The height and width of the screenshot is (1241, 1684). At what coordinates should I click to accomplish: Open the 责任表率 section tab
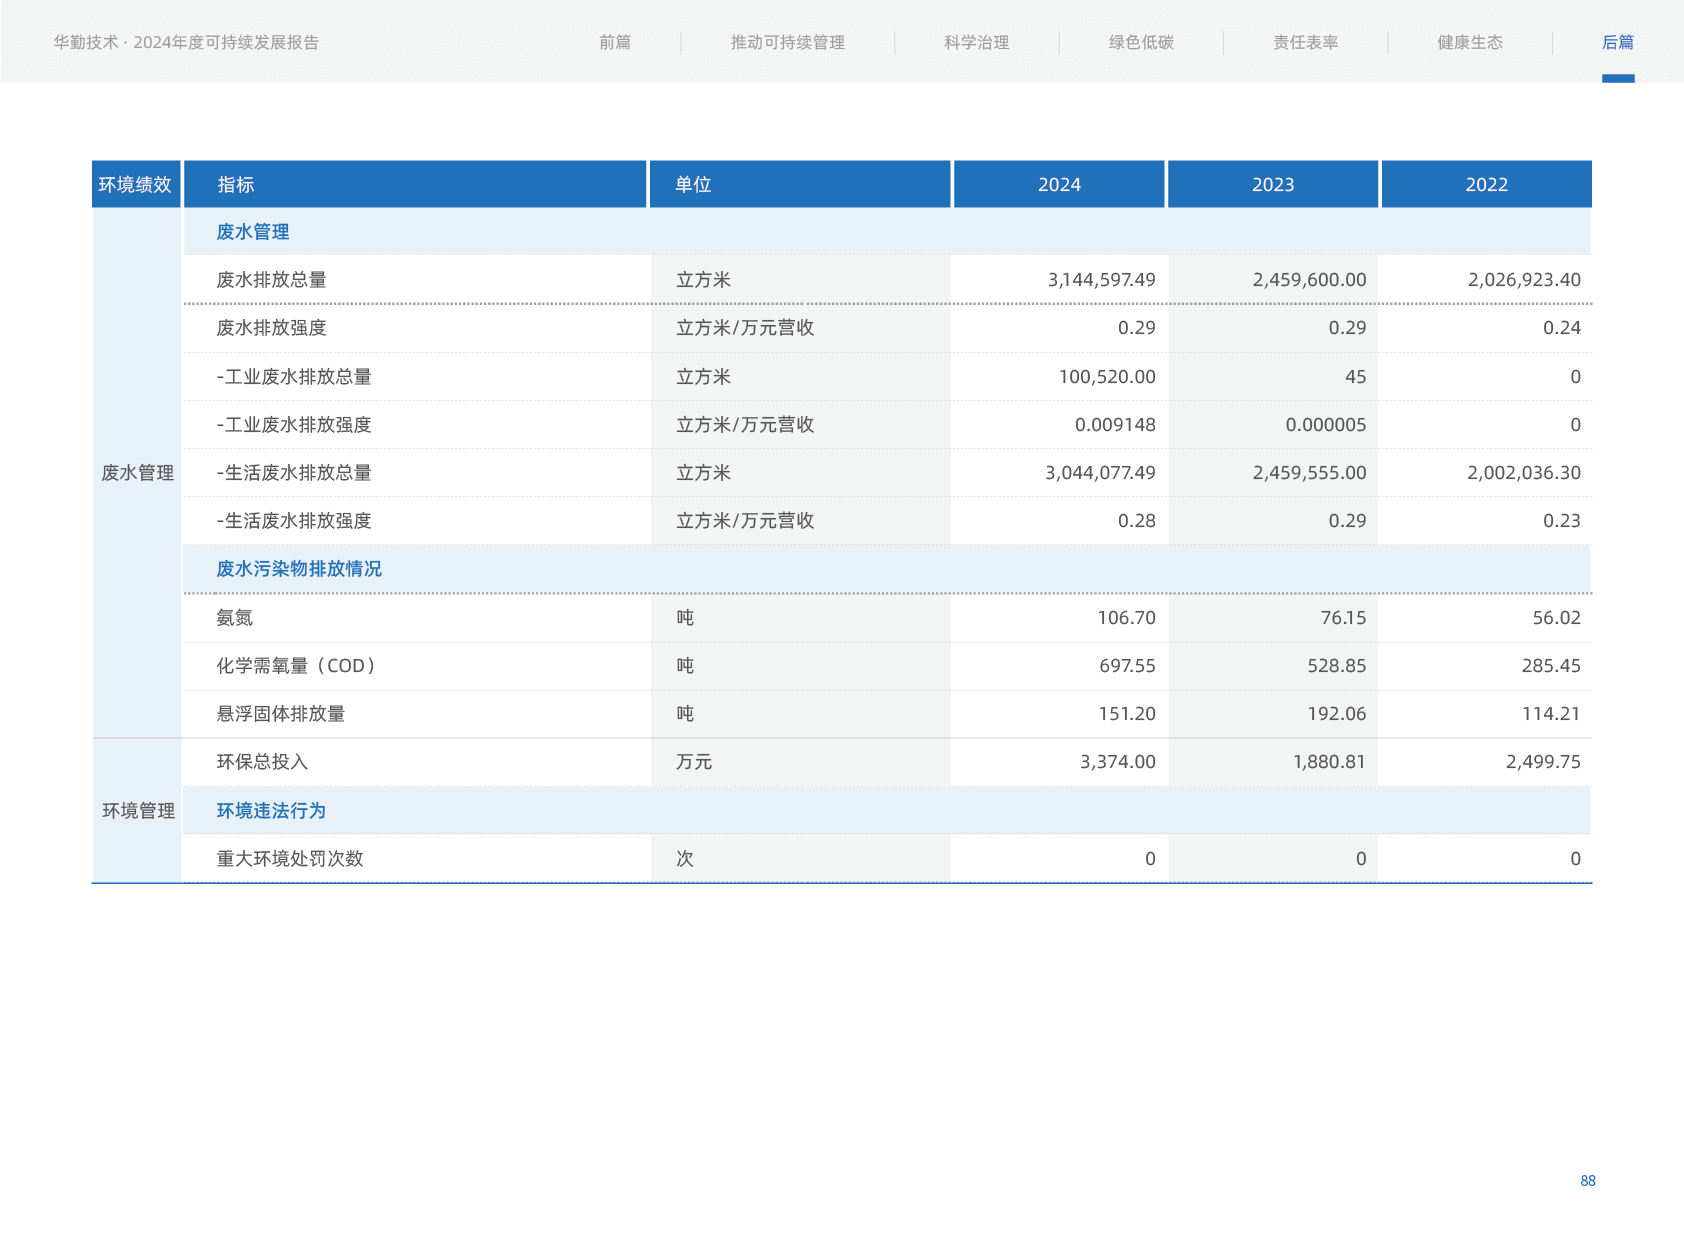tap(1305, 42)
